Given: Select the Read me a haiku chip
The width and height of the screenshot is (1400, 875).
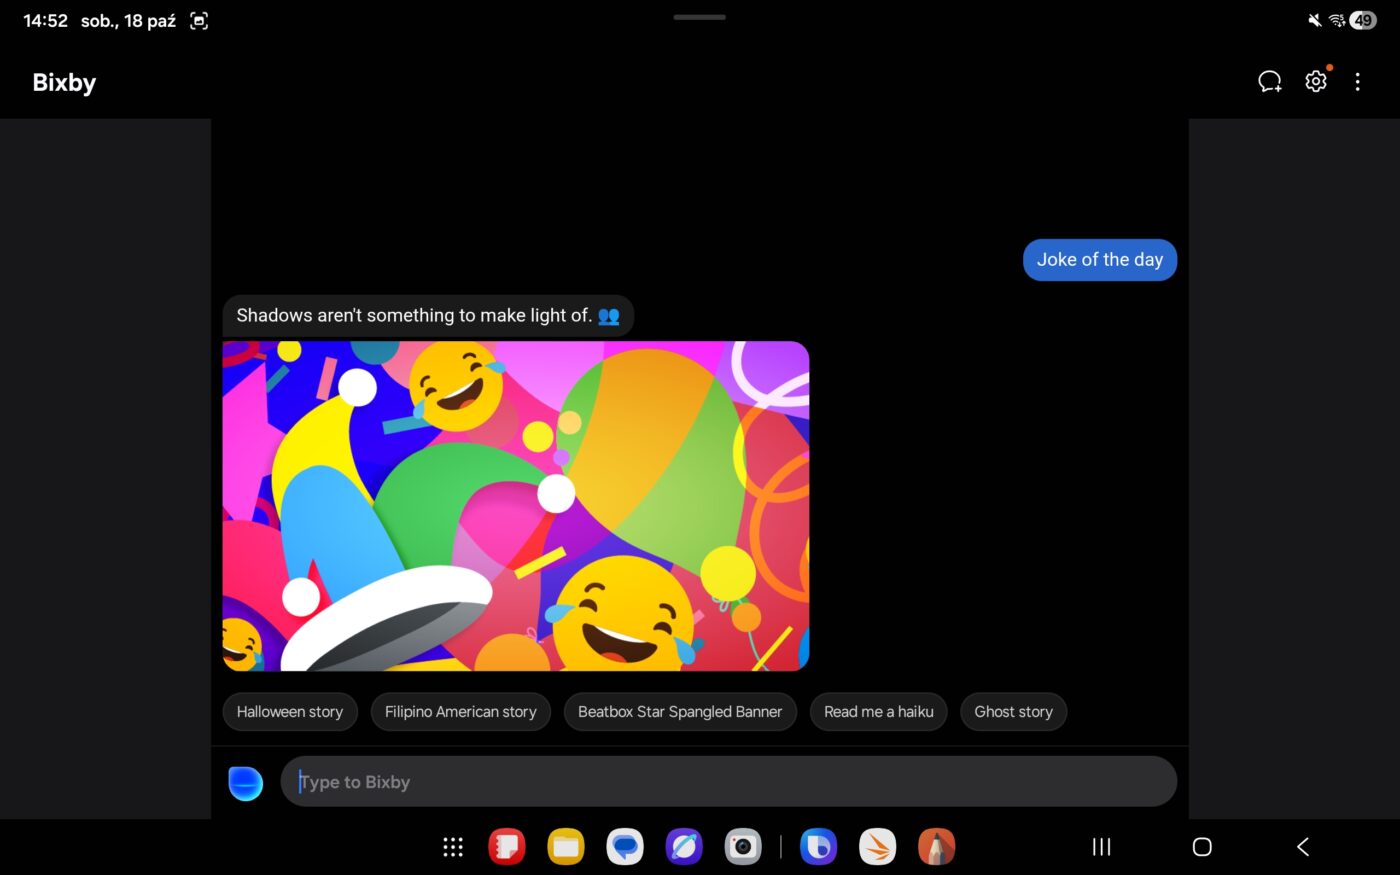Looking at the screenshot, I should [x=878, y=712].
